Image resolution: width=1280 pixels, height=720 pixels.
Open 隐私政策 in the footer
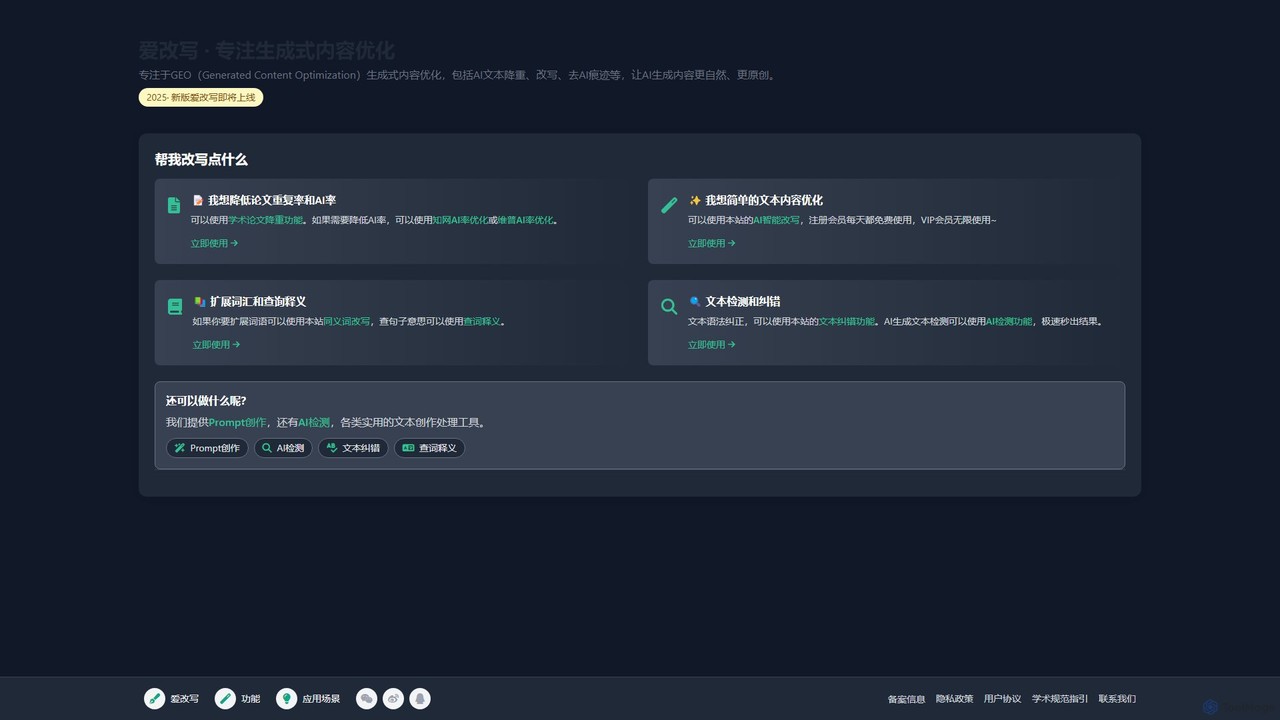tap(954, 699)
